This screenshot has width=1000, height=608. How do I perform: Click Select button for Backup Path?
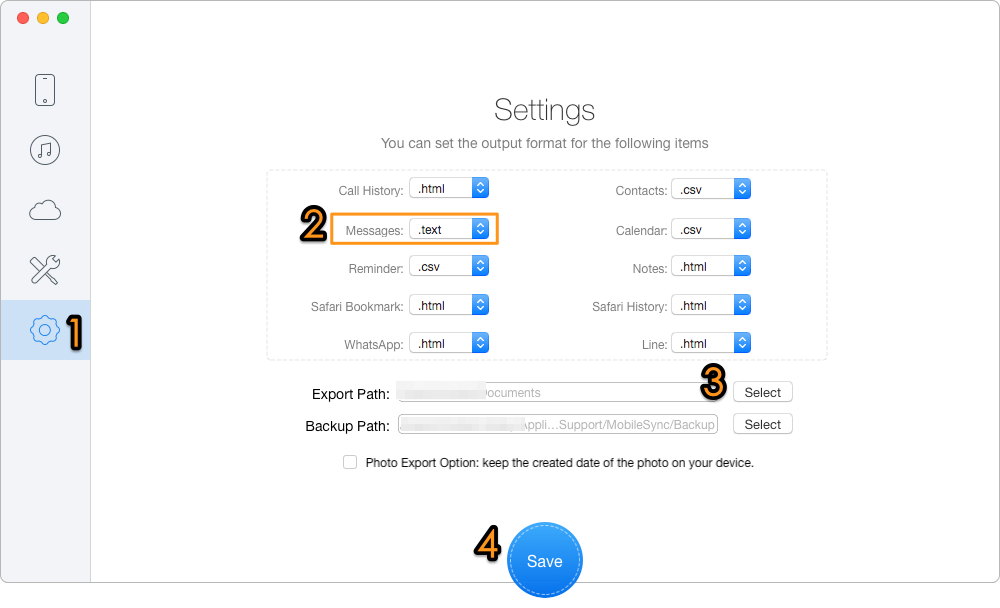coord(763,424)
